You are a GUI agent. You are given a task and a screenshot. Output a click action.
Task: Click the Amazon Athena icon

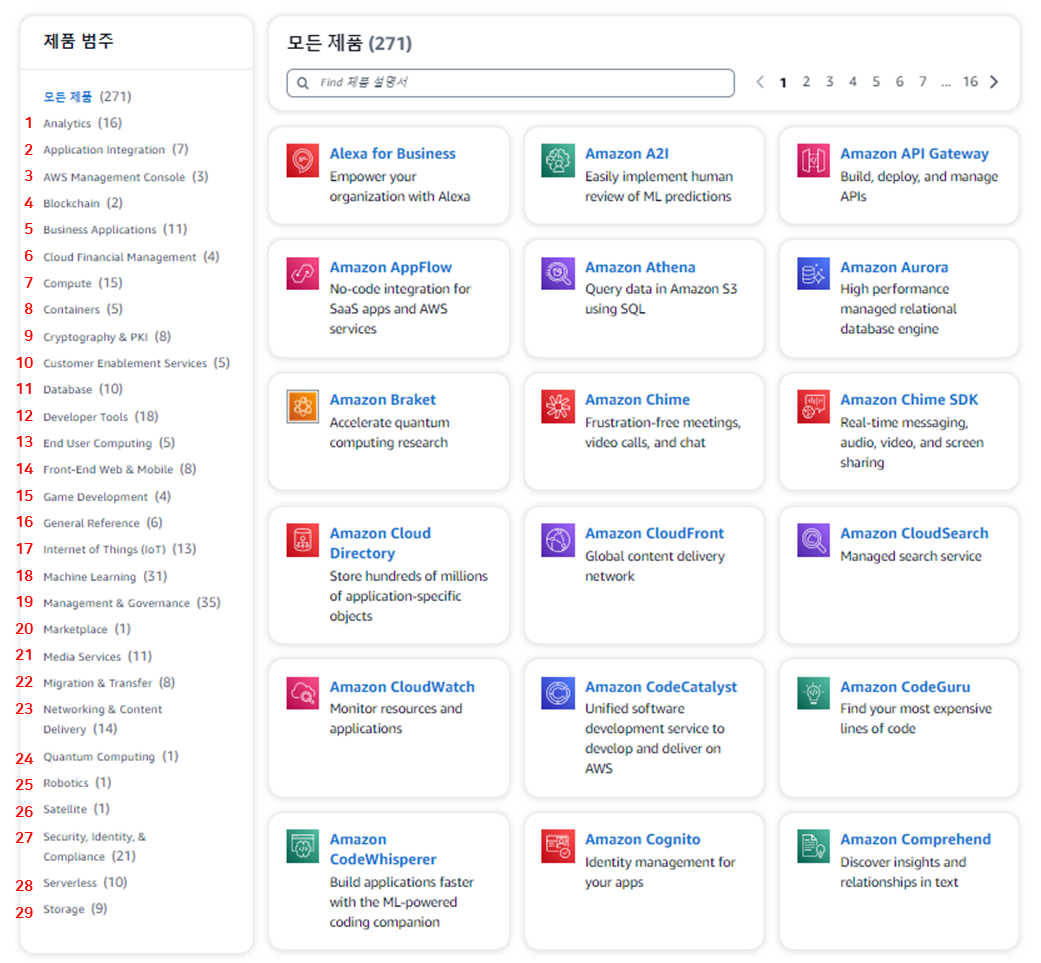(558, 273)
